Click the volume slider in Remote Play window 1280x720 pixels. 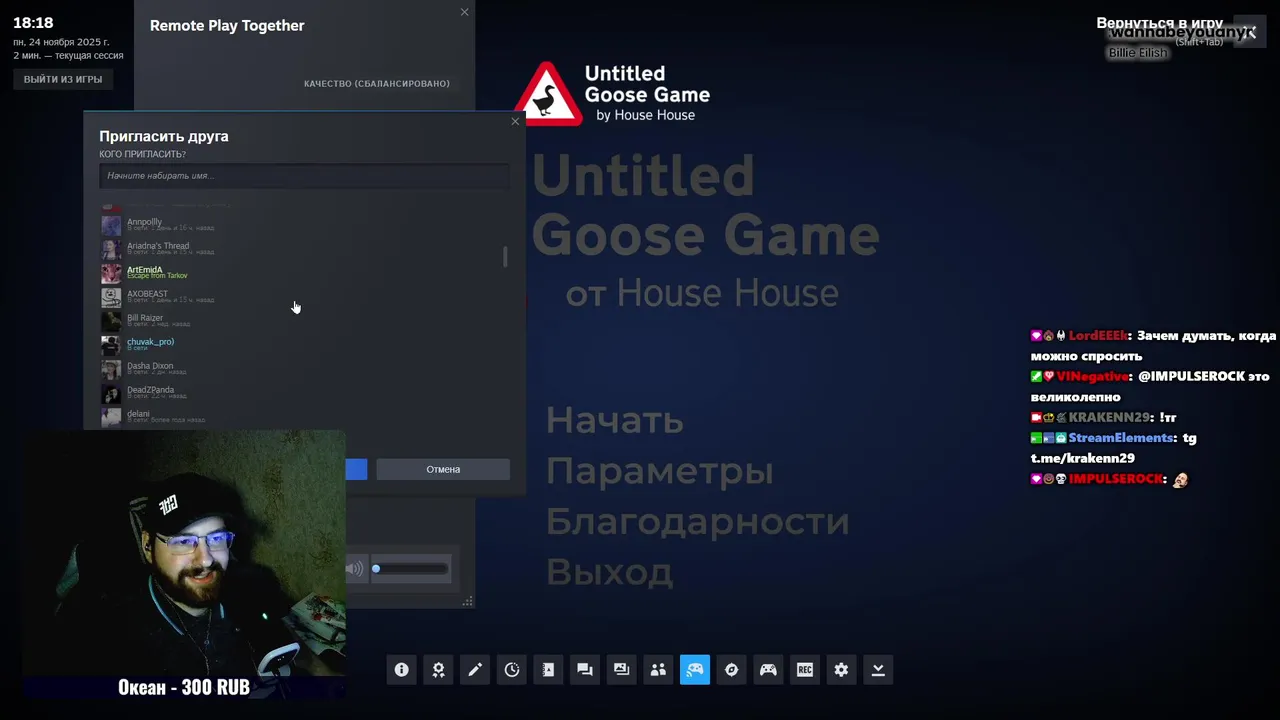click(410, 569)
